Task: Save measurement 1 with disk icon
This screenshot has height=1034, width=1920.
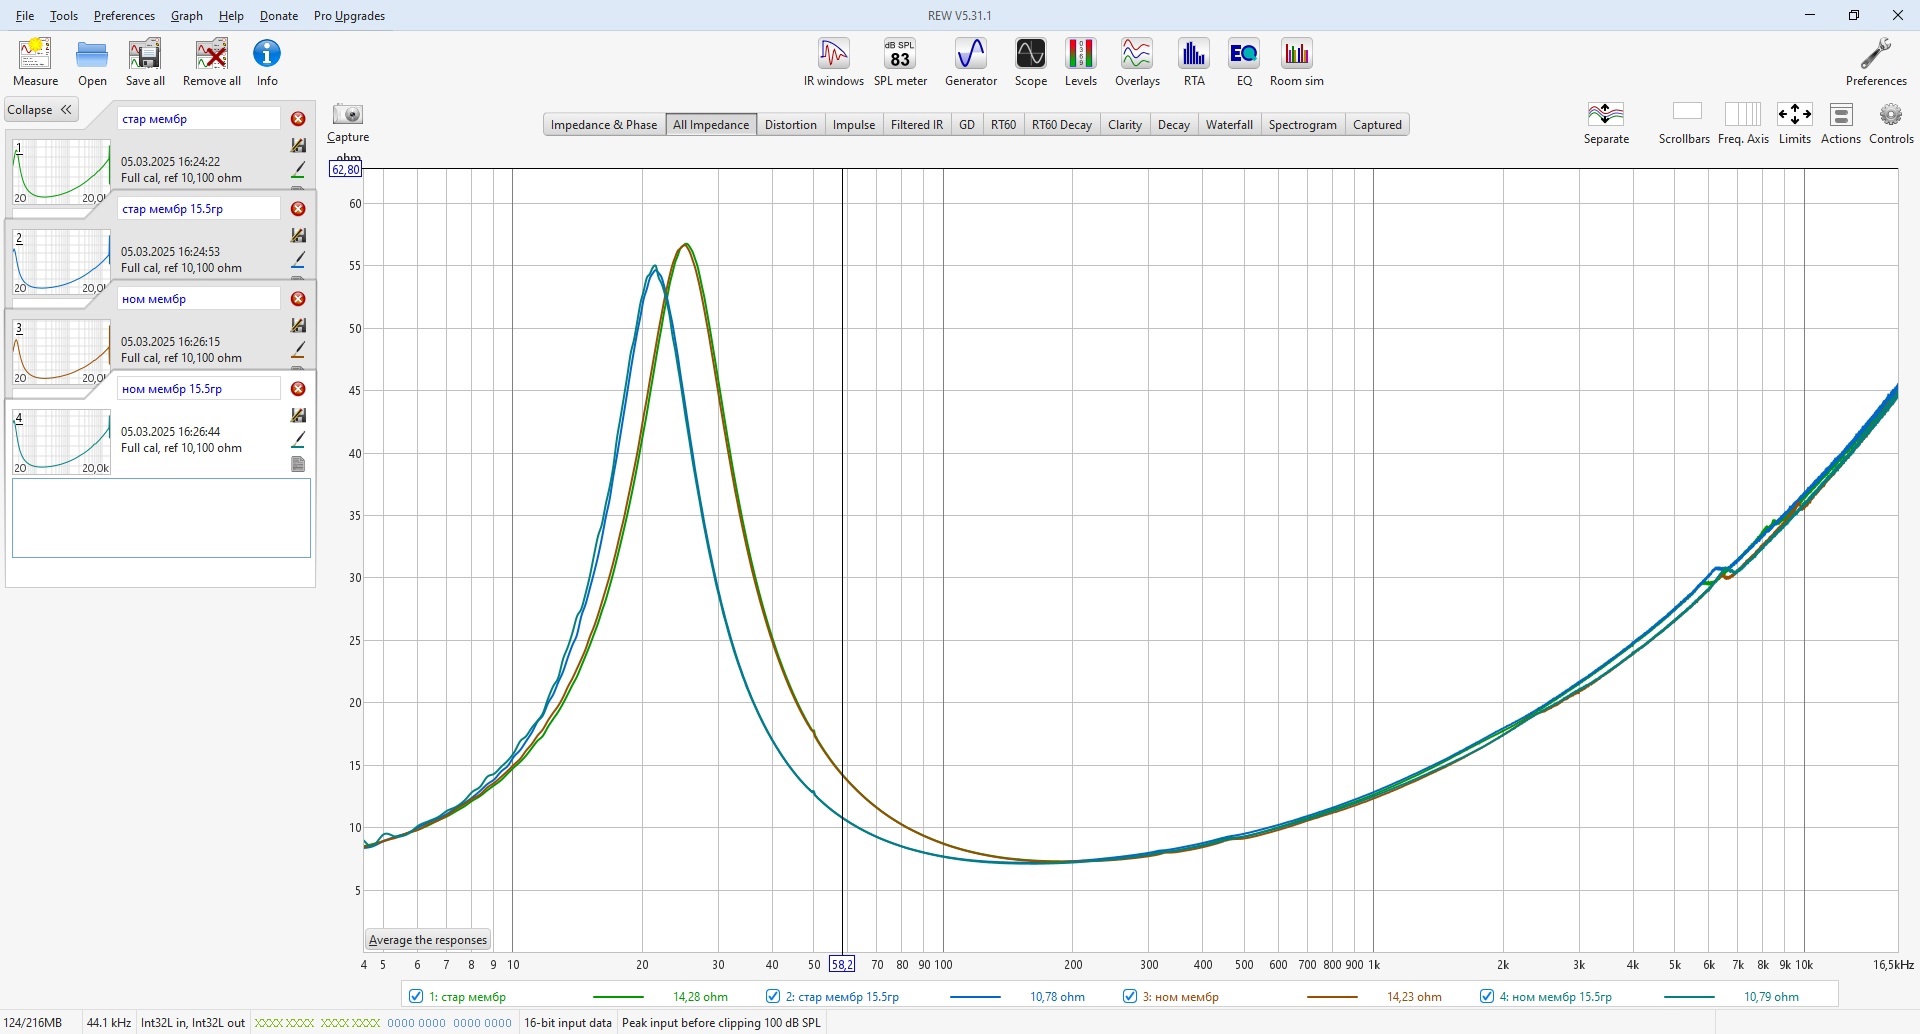Action: point(298,146)
